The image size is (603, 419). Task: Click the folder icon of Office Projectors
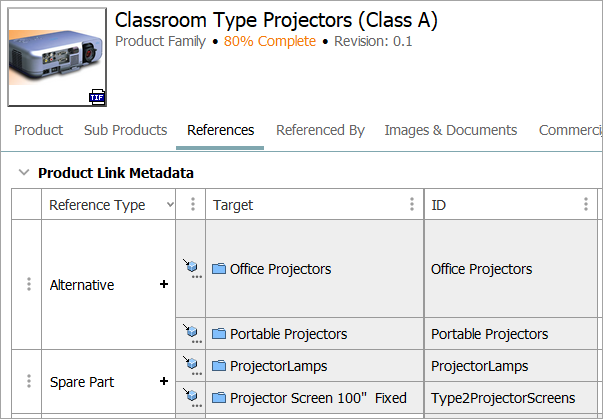[x=219, y=269]
